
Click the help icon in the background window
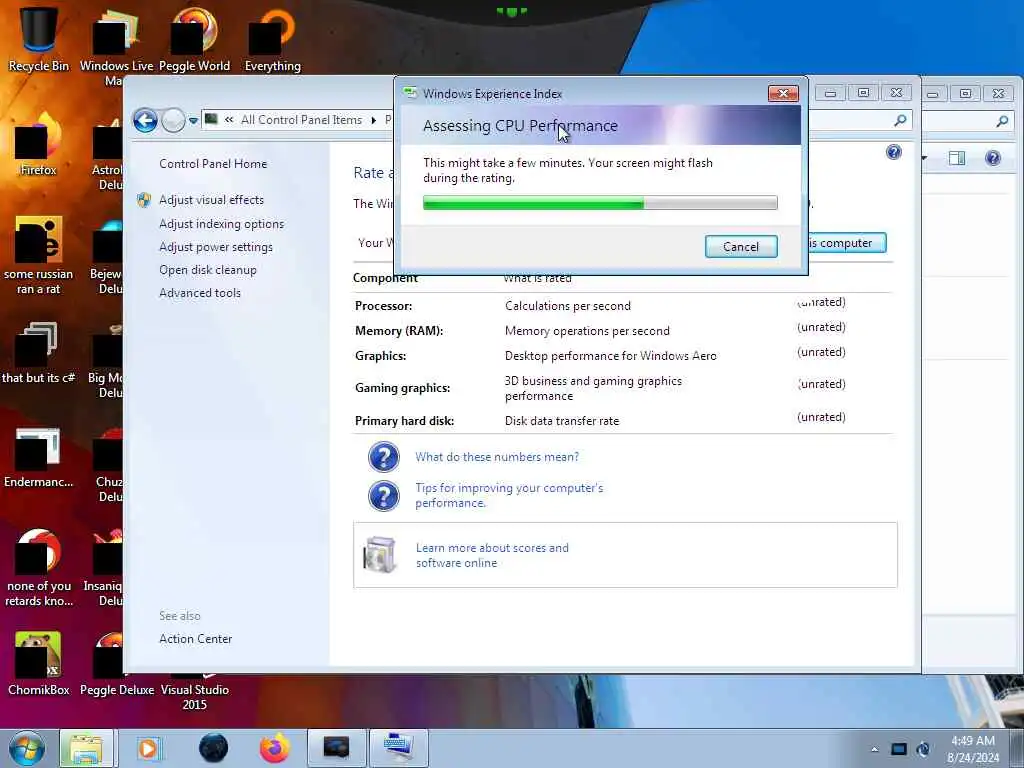point(993,157)
